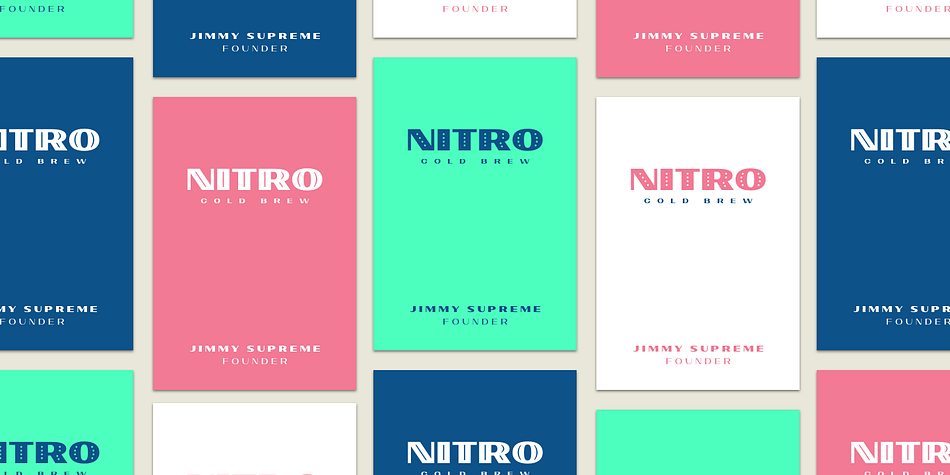Select pink JIMMY SUPREME text on the white card
The image size is (950, 475).
(698, 349)
